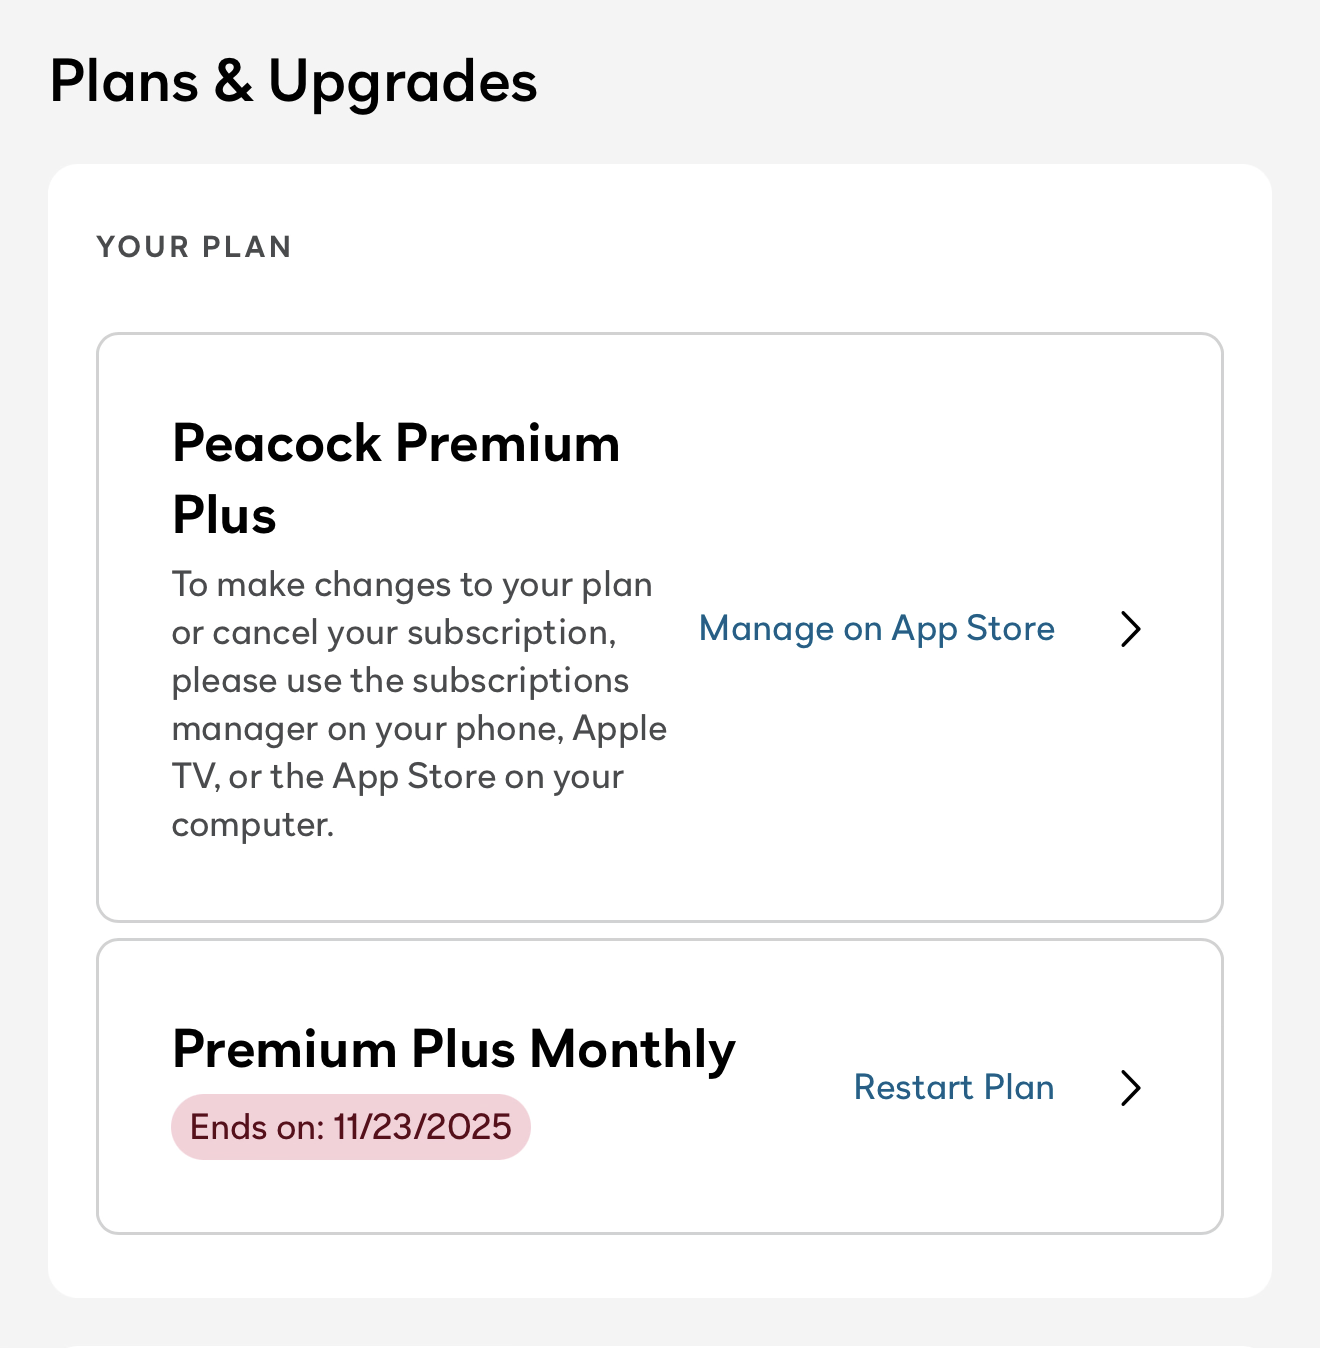Click the word "Peacock" in the plan title
The height and width of the screenshot is (1348, 1320).
(x=277, y=443)
